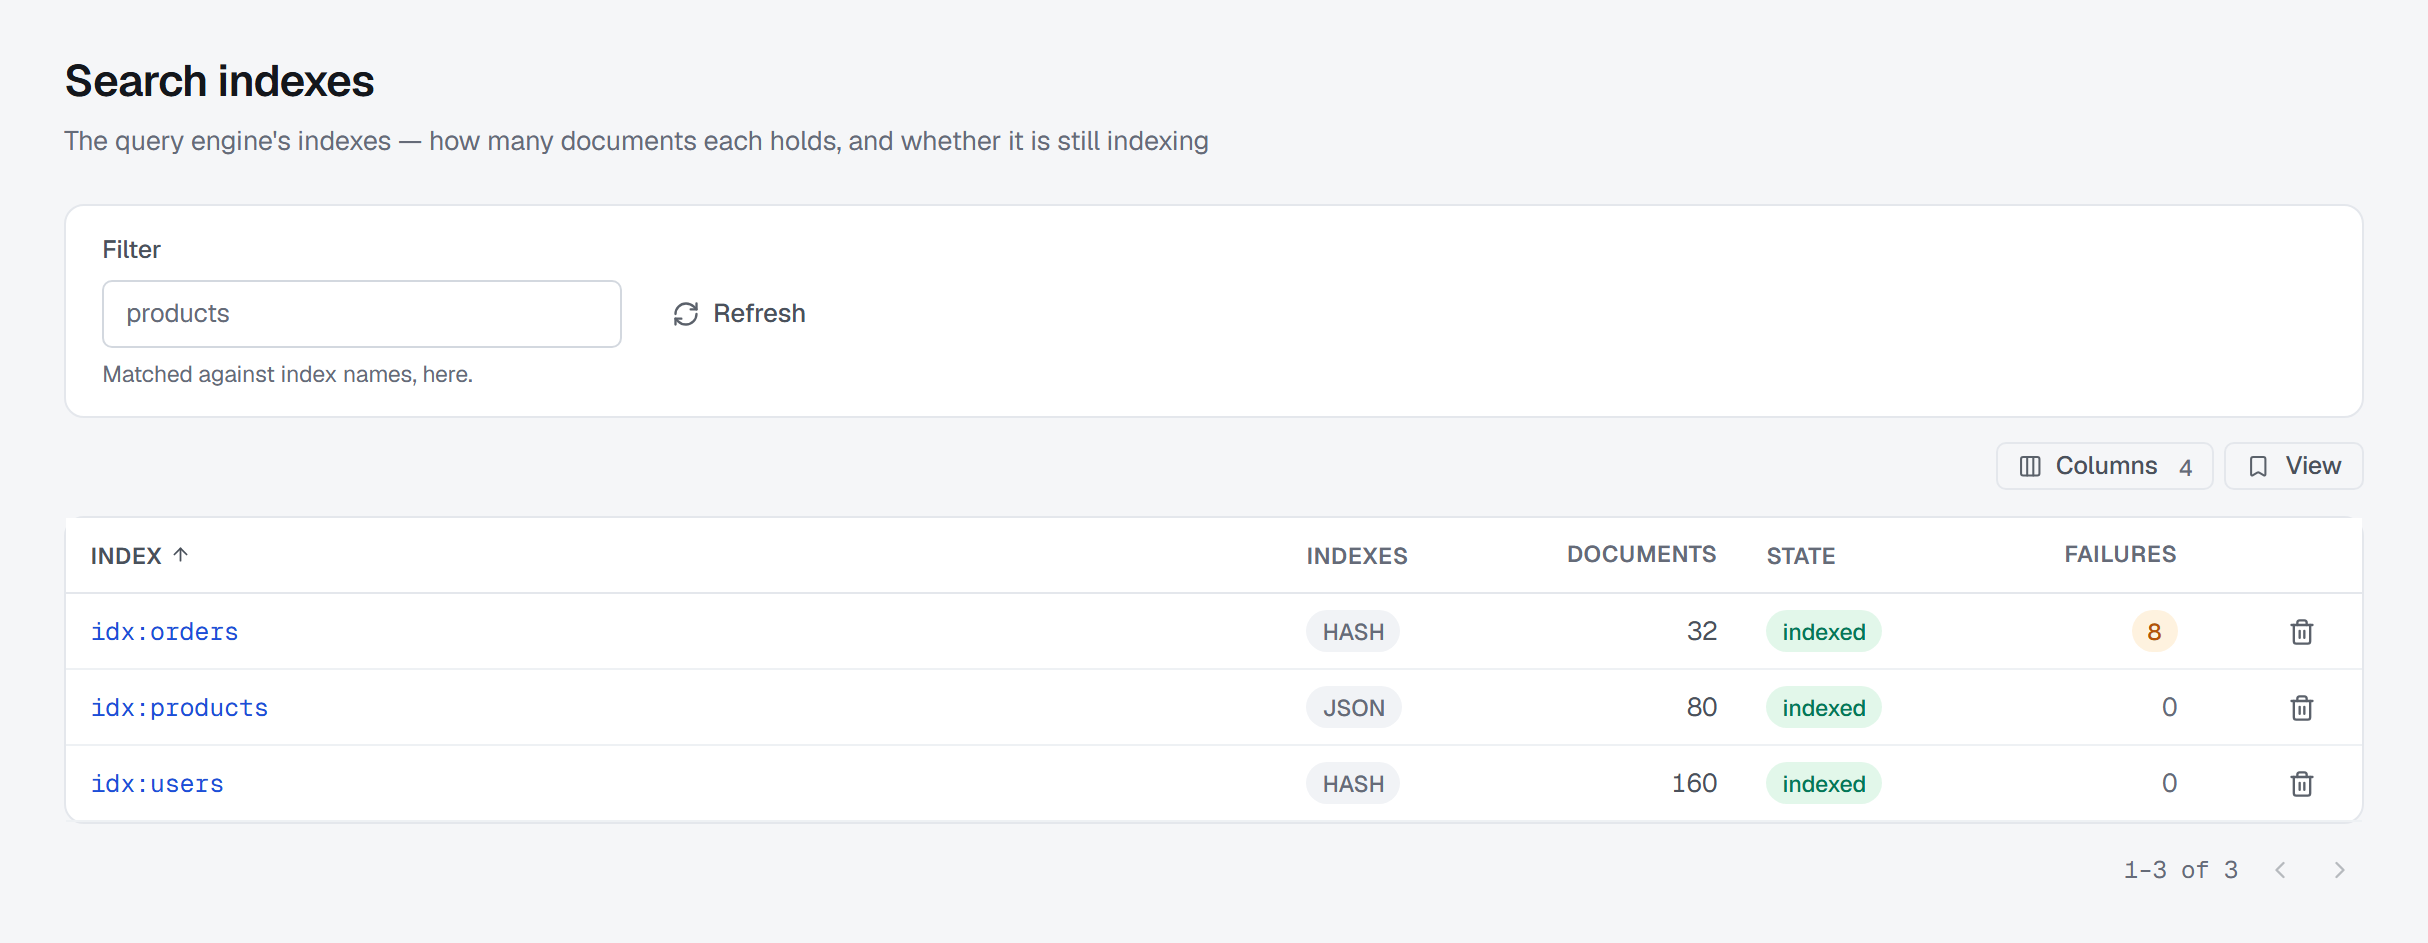Click document count 32
This screenshot has width=2428, height=943.
(x=1702, y=631)
